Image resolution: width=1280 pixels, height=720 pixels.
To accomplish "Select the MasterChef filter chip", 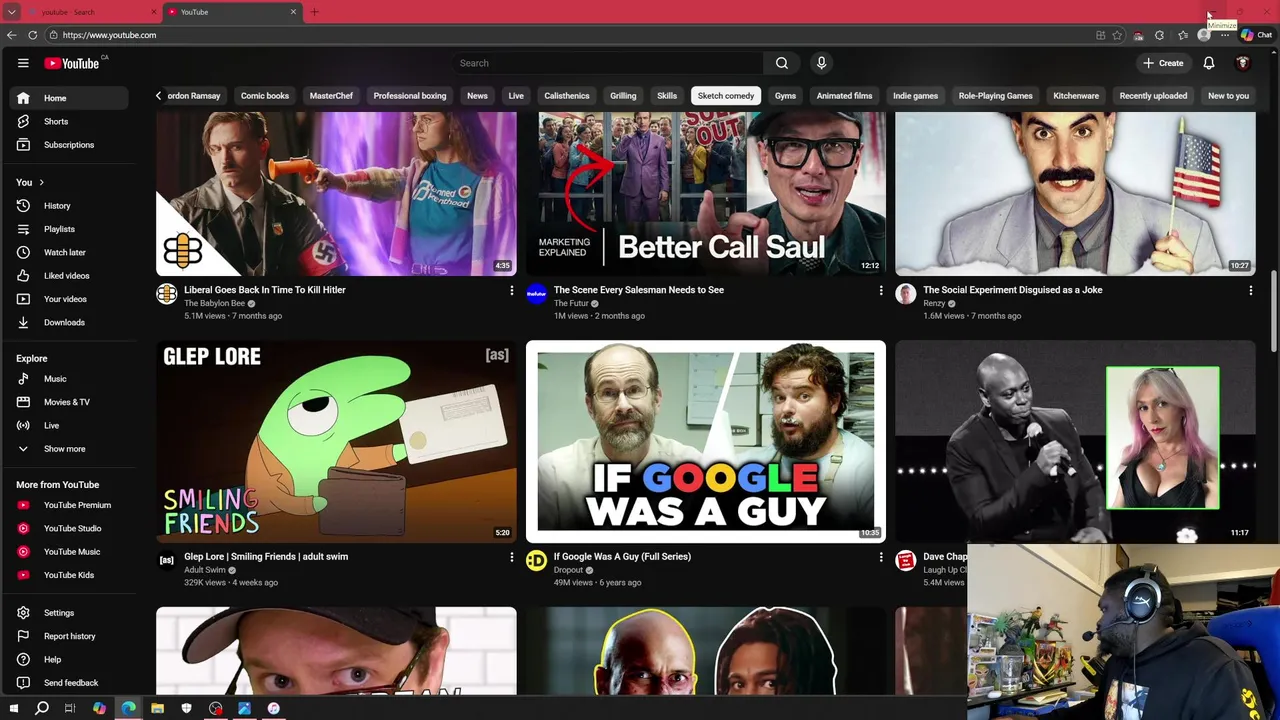I will (331, 96).
